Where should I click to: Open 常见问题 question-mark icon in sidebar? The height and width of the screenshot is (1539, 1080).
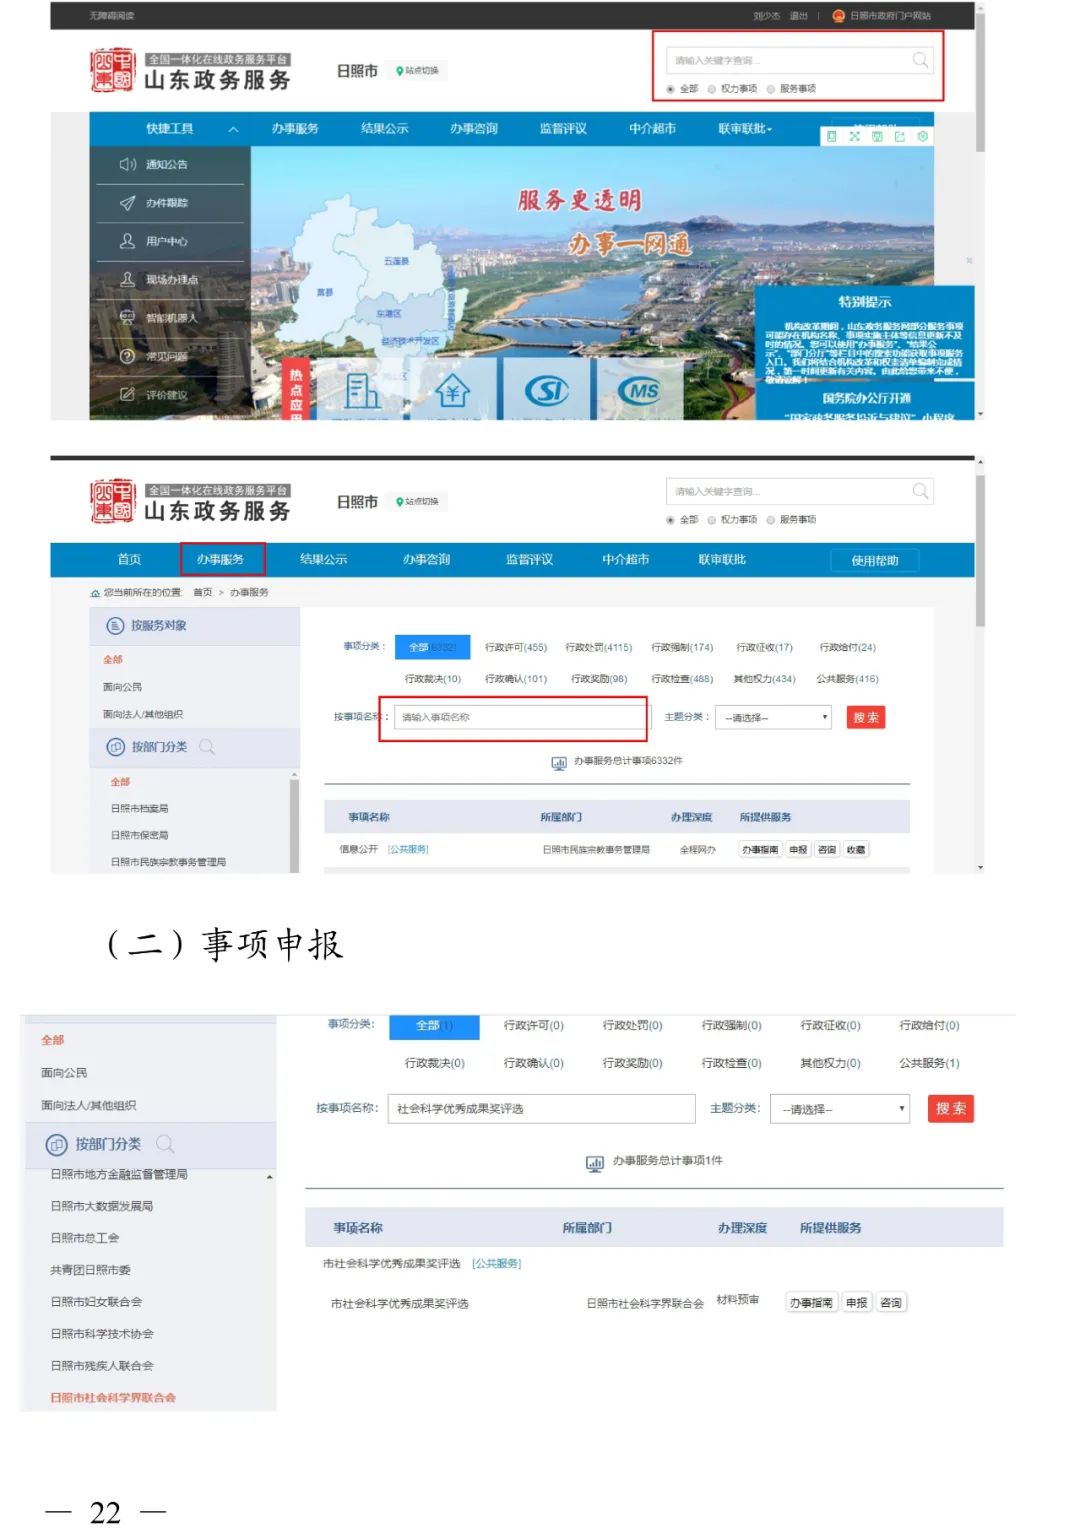(x=128, y=356)
